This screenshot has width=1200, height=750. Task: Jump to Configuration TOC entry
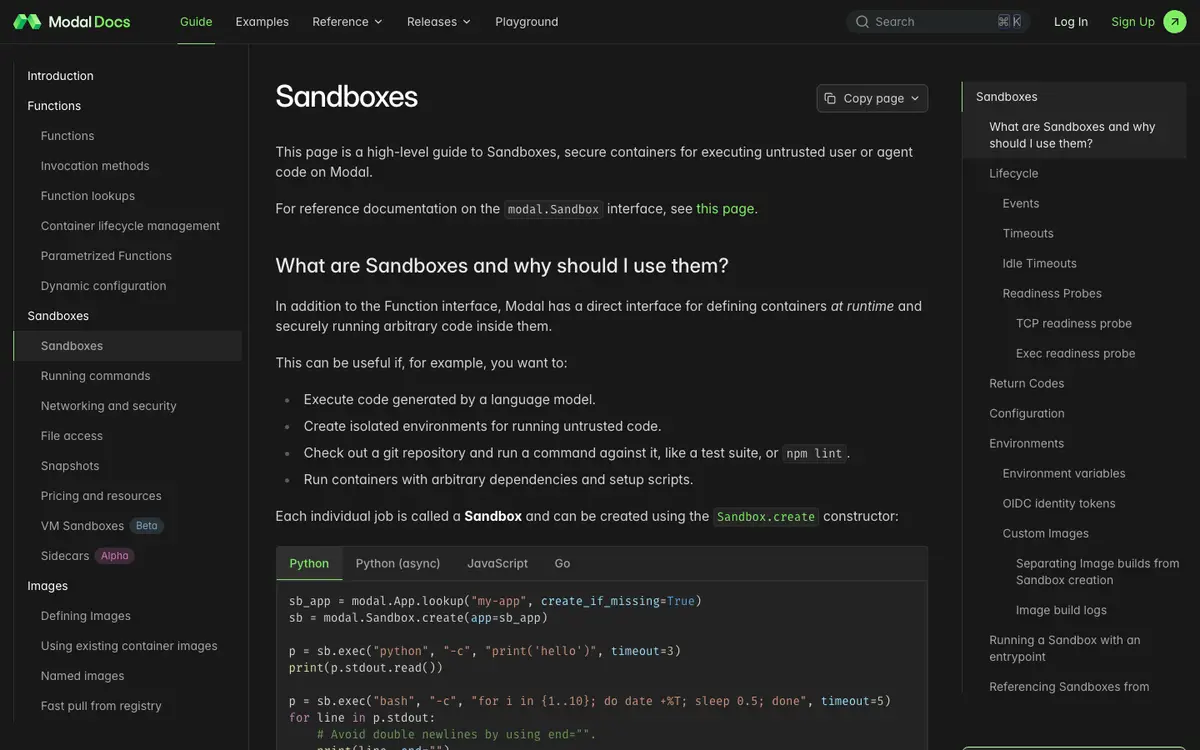coord(1027,413)
